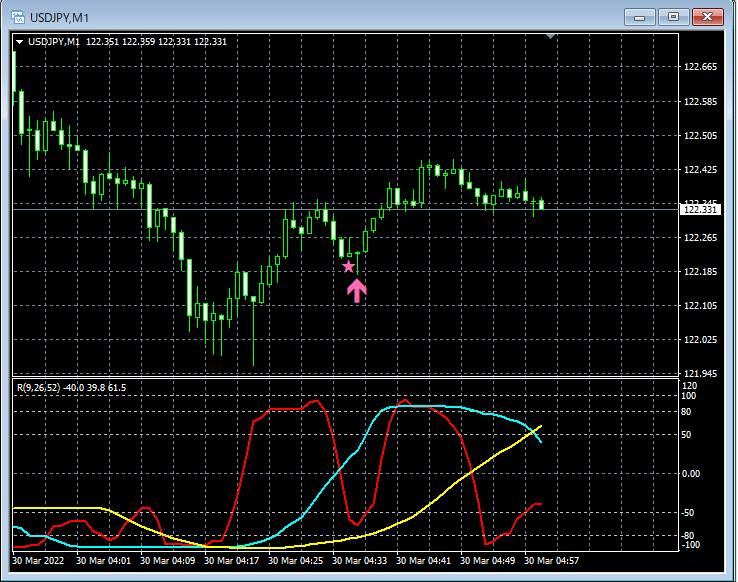Click the pink up arrow buy signal
Viewport: 738px width, 582px height.
coord(357,290)
